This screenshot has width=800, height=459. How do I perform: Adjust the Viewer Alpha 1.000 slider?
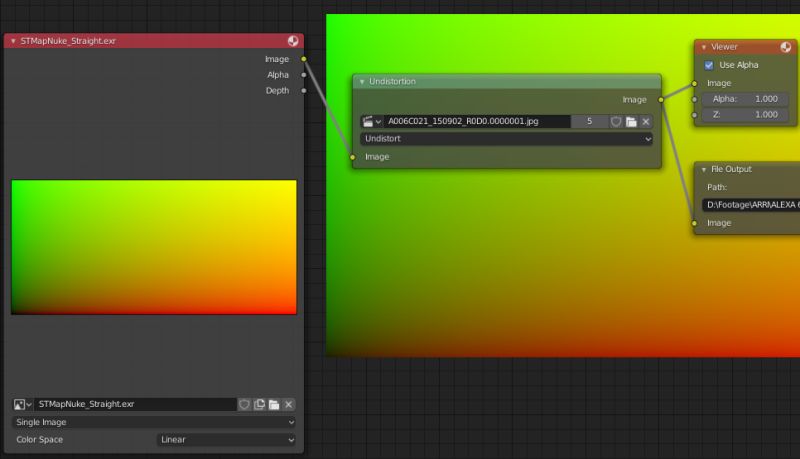[745, 99]
